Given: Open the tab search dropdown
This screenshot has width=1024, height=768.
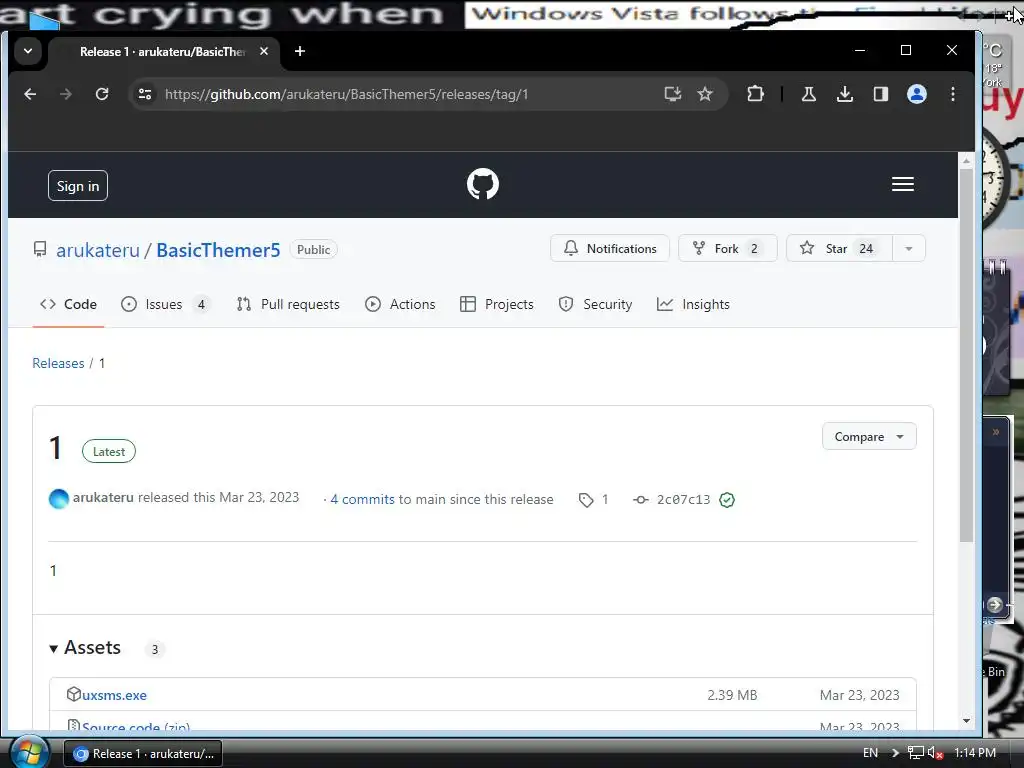Looking at the screenshot, I should (28, 51).
